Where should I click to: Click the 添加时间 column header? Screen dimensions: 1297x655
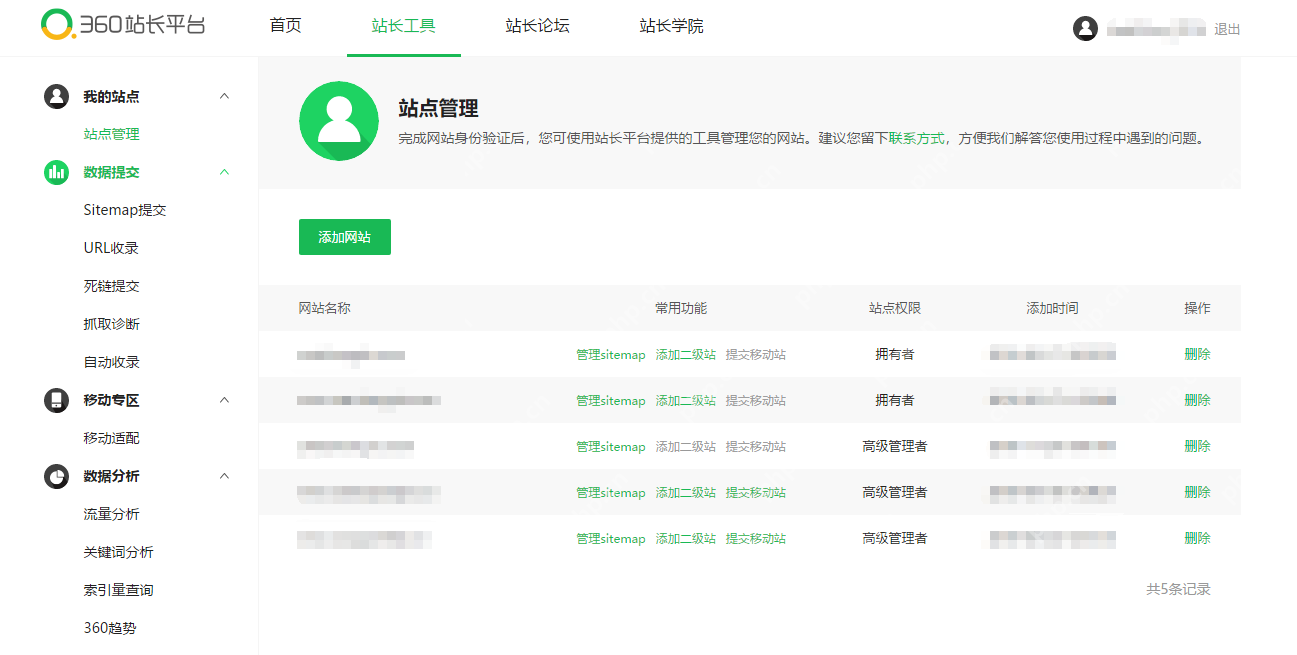tap(1052, 308)
